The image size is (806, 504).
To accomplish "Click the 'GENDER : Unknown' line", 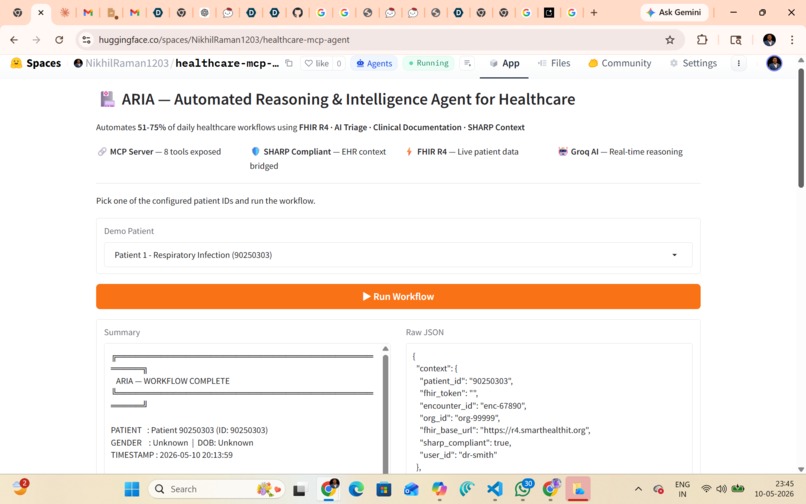I will 182,443.
